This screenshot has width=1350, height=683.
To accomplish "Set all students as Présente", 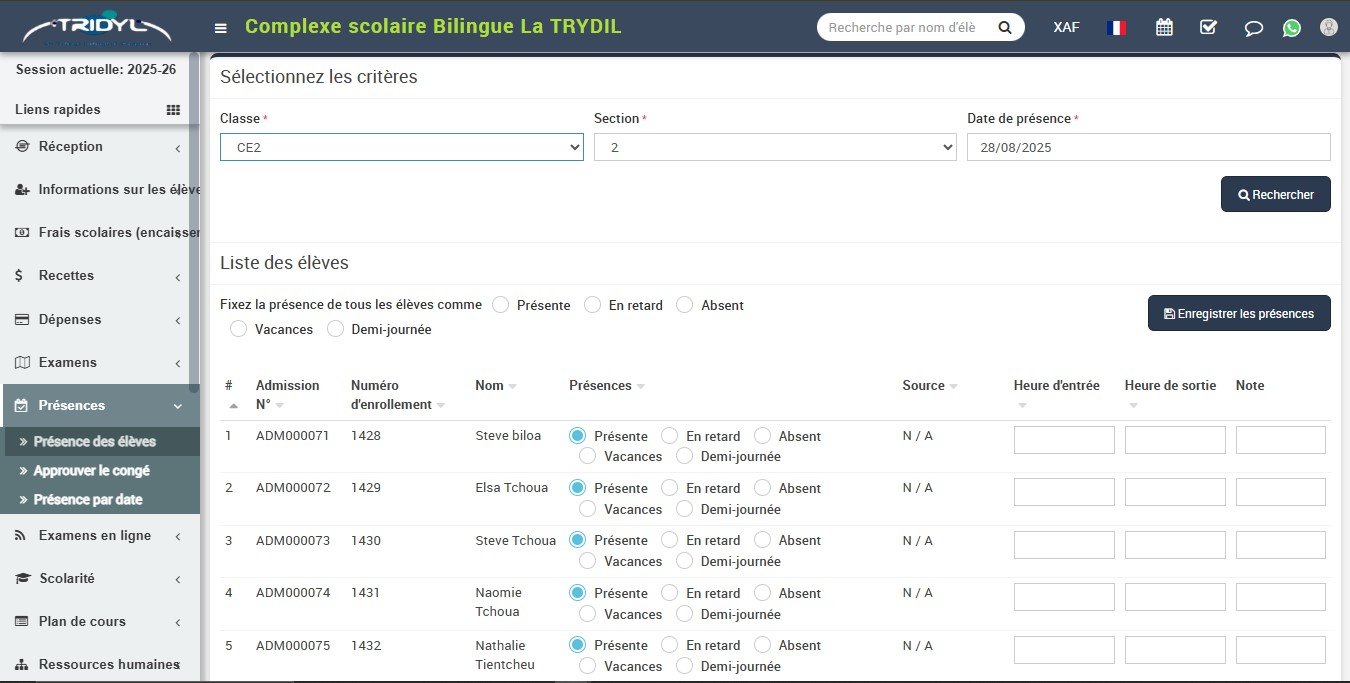I will click(501, 305).
